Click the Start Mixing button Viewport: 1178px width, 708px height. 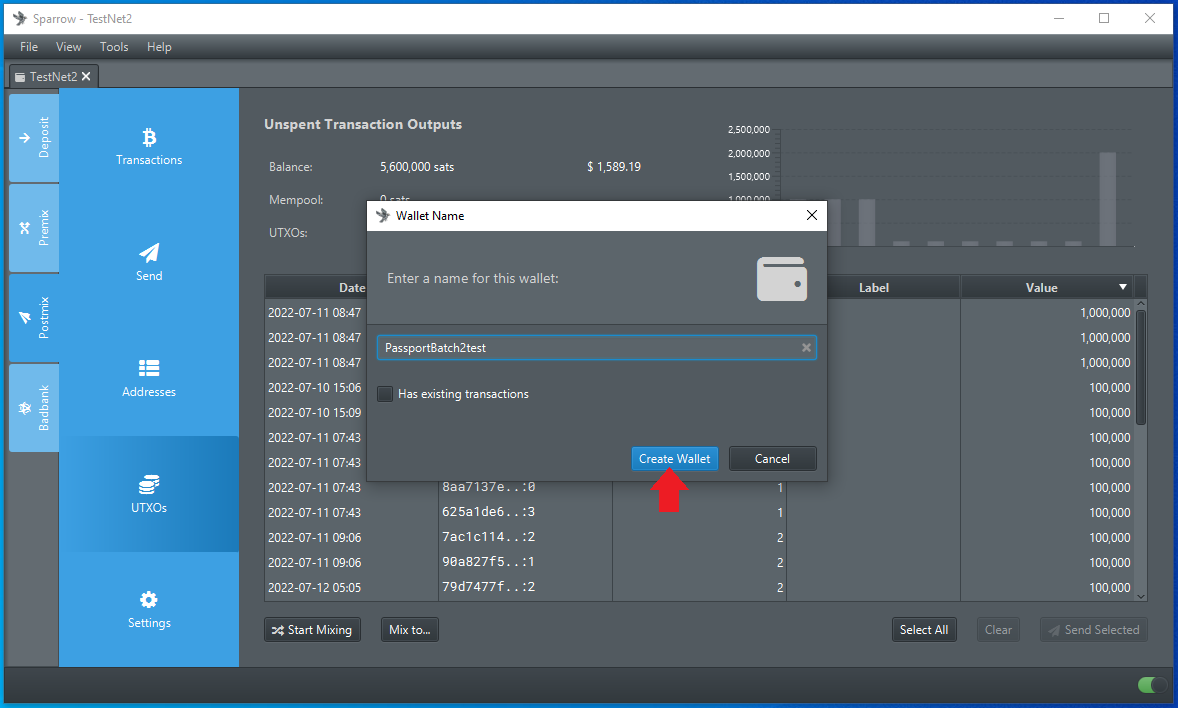pos(313,630)
